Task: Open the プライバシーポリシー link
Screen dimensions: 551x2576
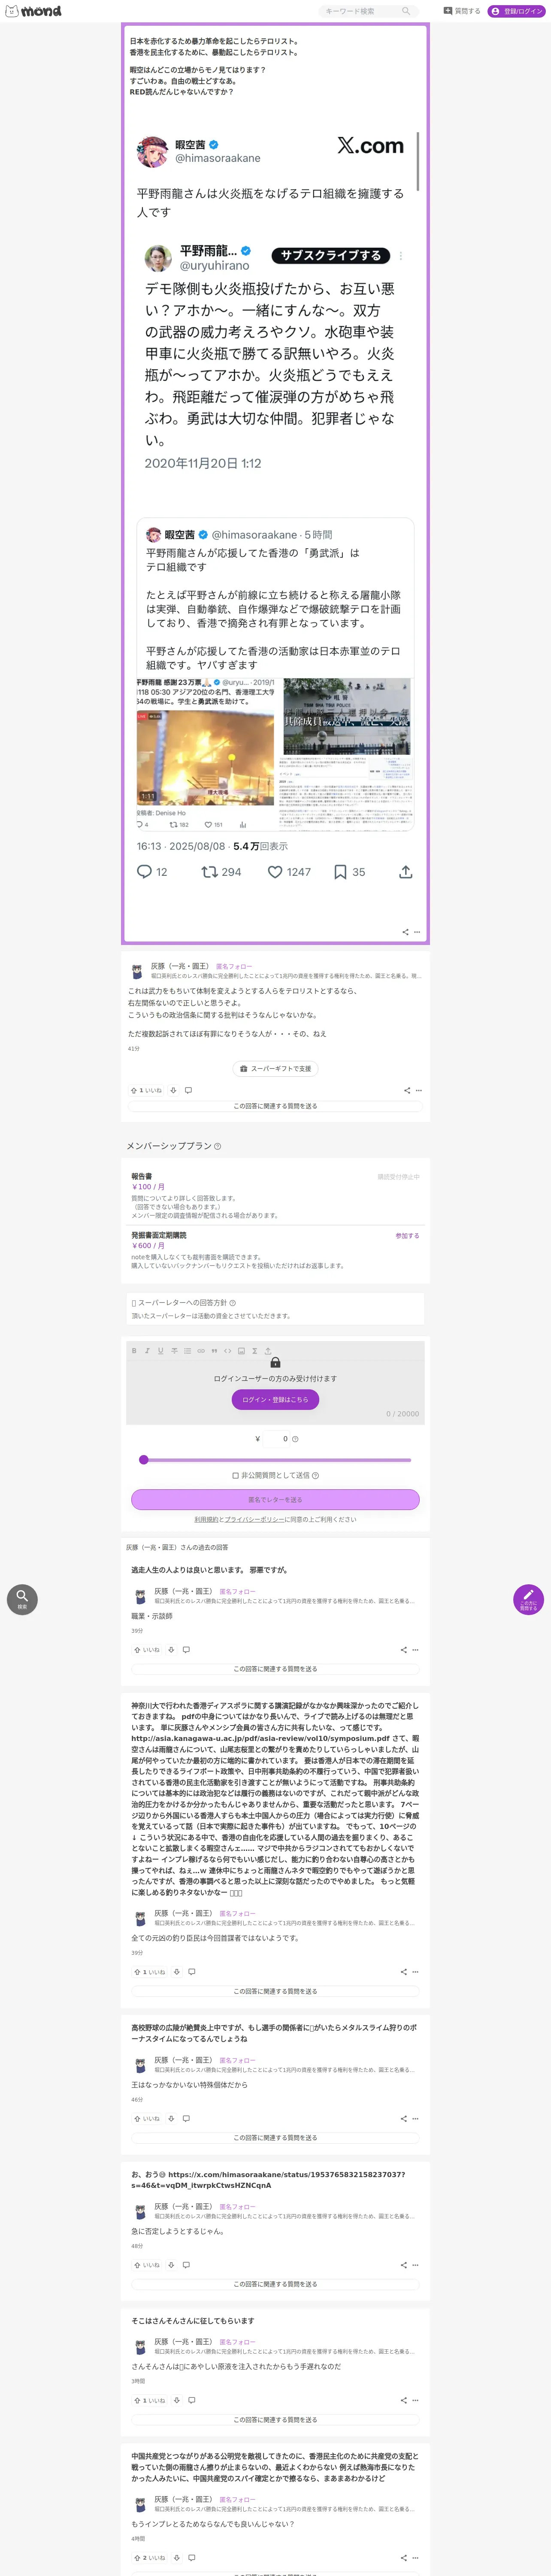Action: coord(254,1519)
